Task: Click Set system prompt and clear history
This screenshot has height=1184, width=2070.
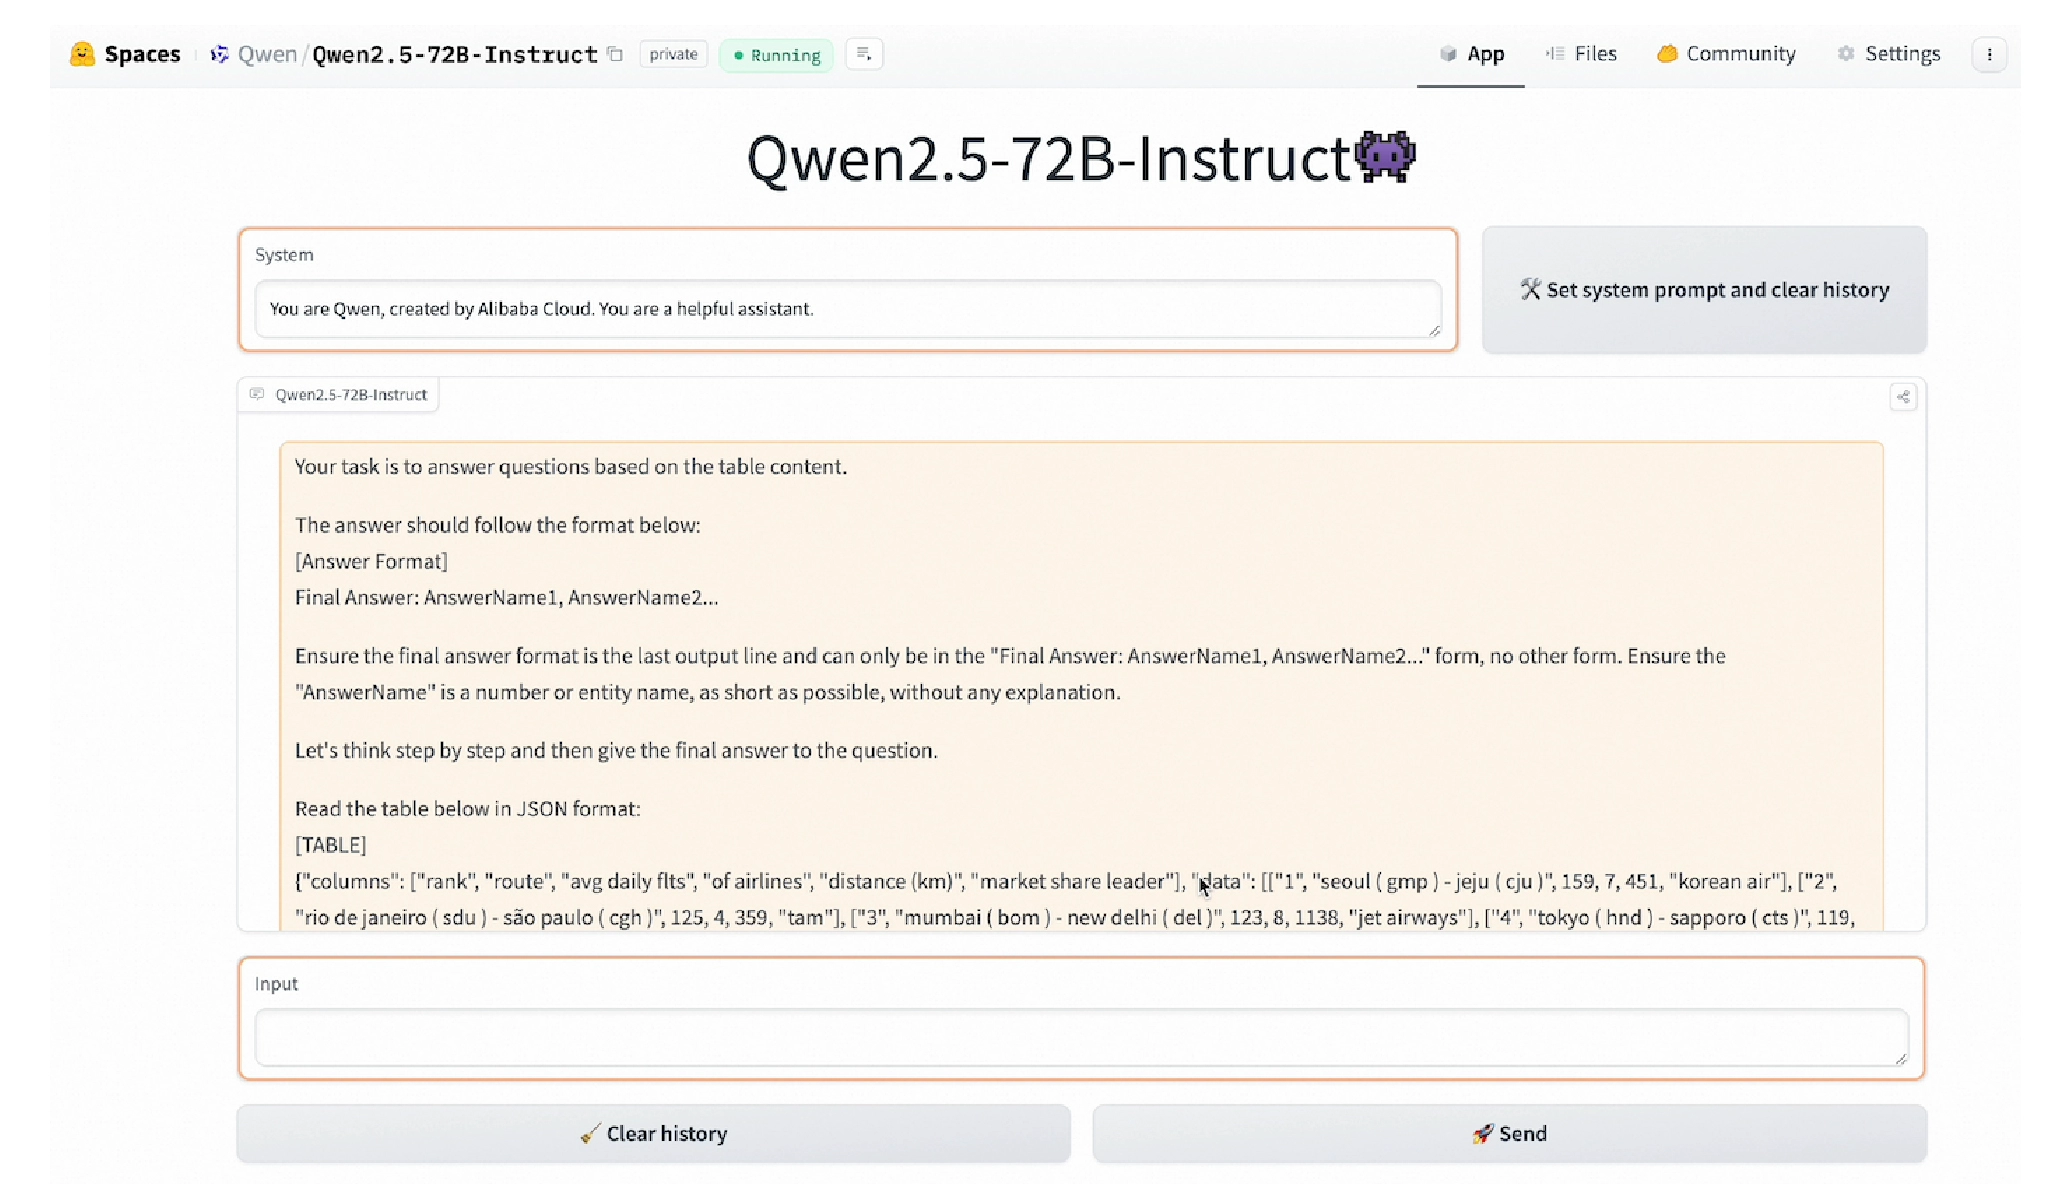Action: [1704, 290]
